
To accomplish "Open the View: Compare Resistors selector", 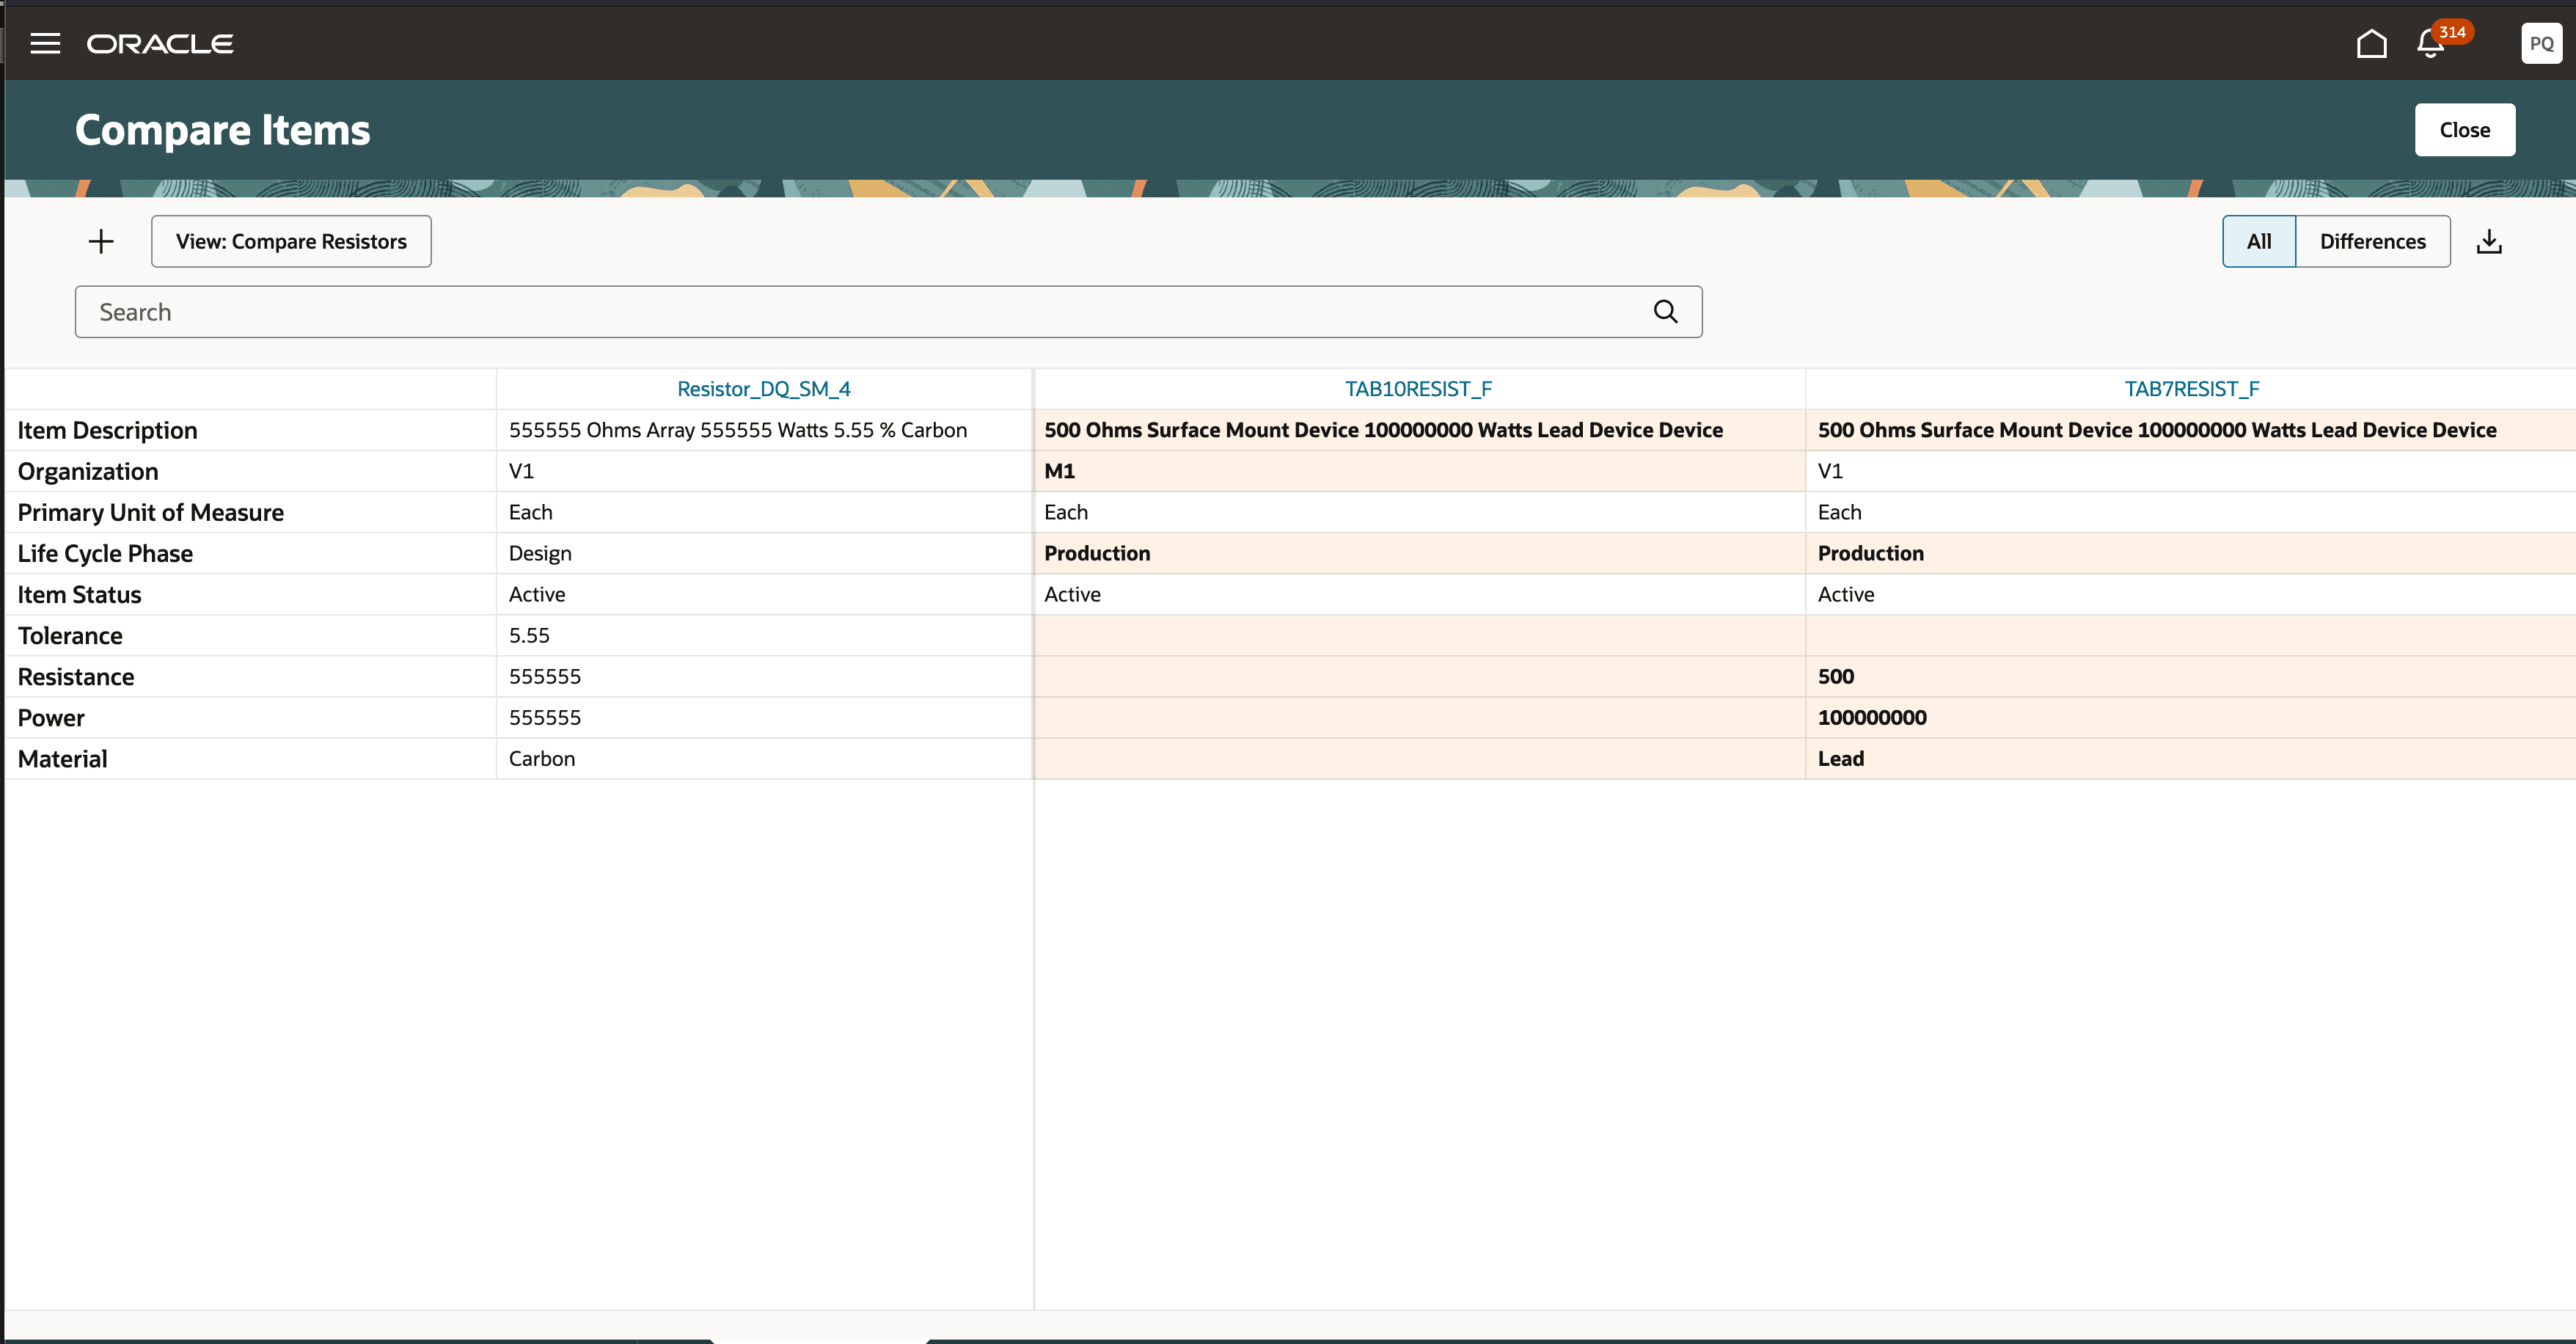I will pos(291,241).
